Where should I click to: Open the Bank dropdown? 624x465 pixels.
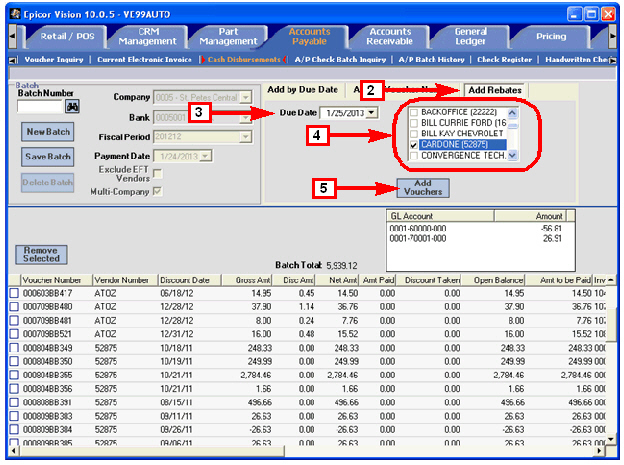pyautogui.click(x=246, y=117)
